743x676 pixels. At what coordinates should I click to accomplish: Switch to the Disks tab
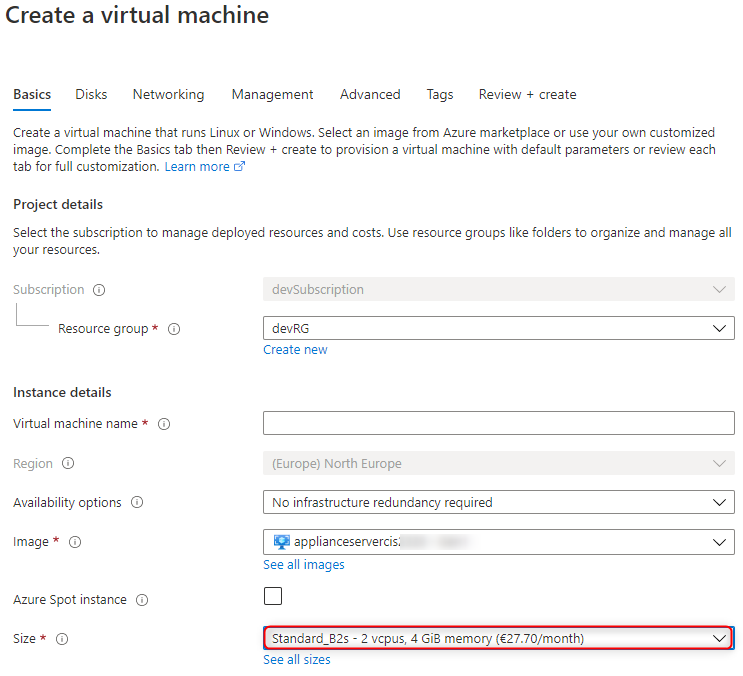tap(91, 94)
